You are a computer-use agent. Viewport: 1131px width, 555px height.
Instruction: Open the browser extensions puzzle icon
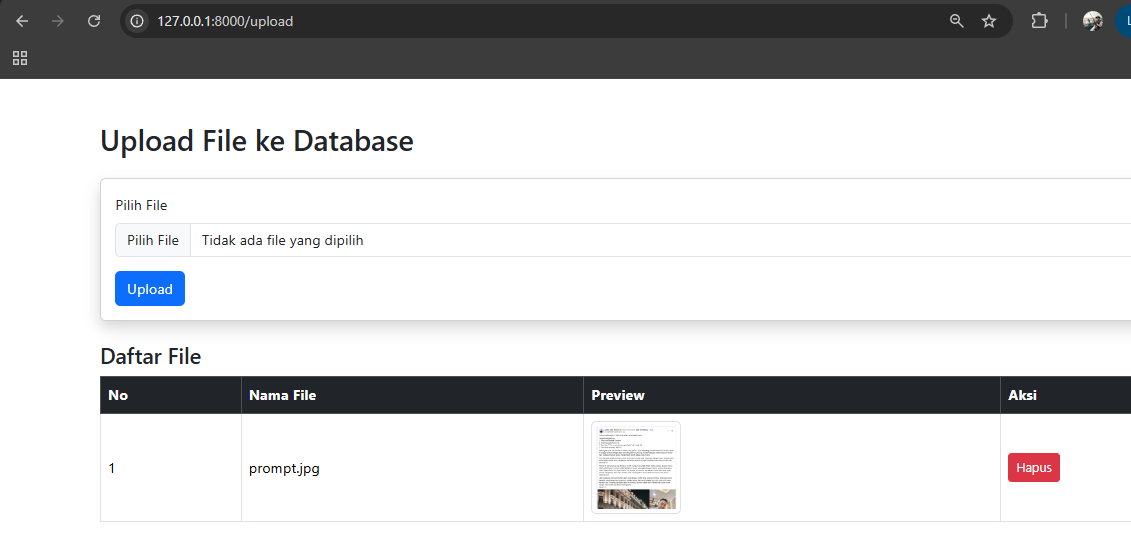1039,21
